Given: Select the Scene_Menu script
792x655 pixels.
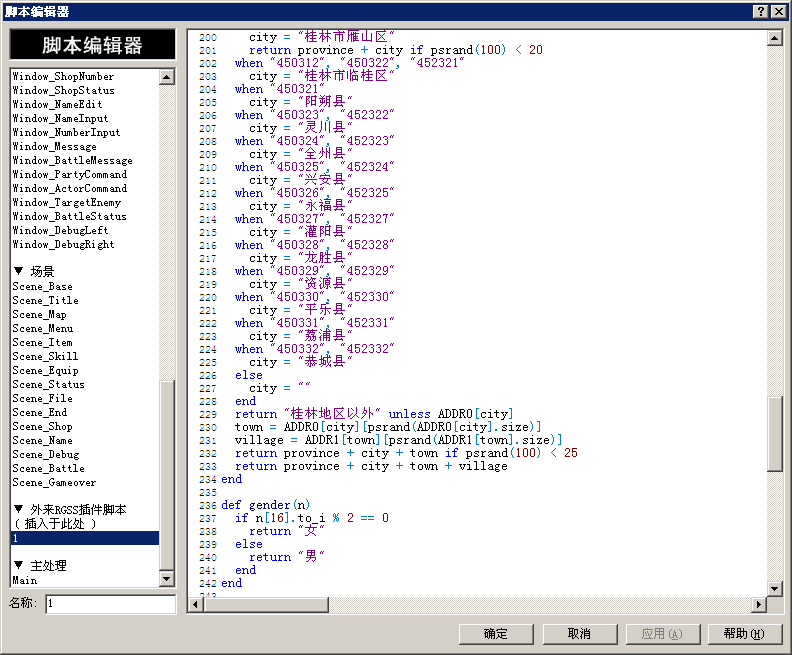Looking at the screenshot, I should tap(85, 329).
